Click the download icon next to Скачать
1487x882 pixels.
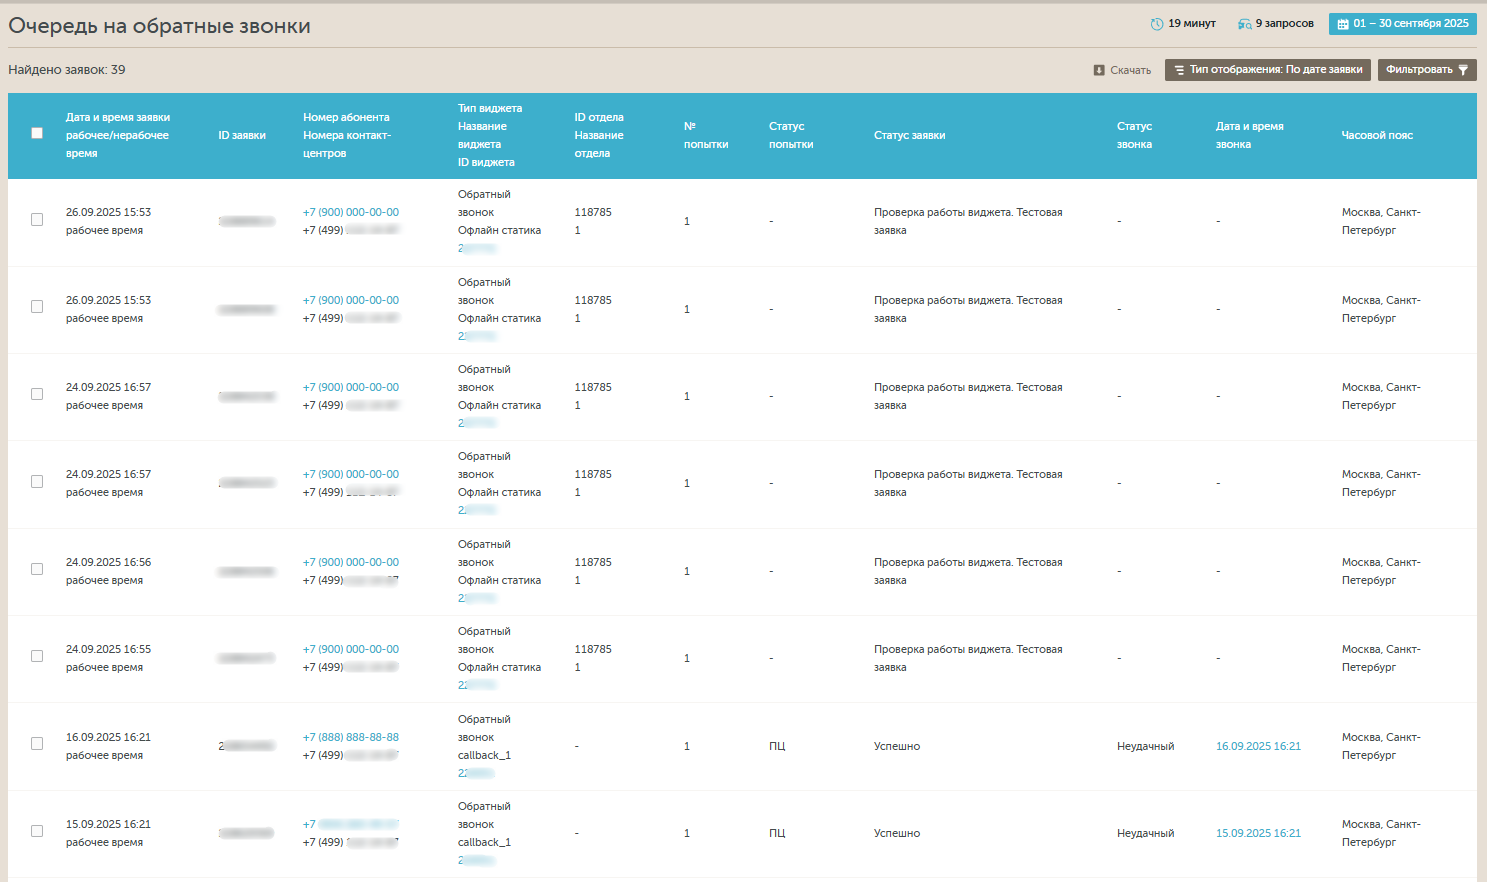coord(1099,70)
